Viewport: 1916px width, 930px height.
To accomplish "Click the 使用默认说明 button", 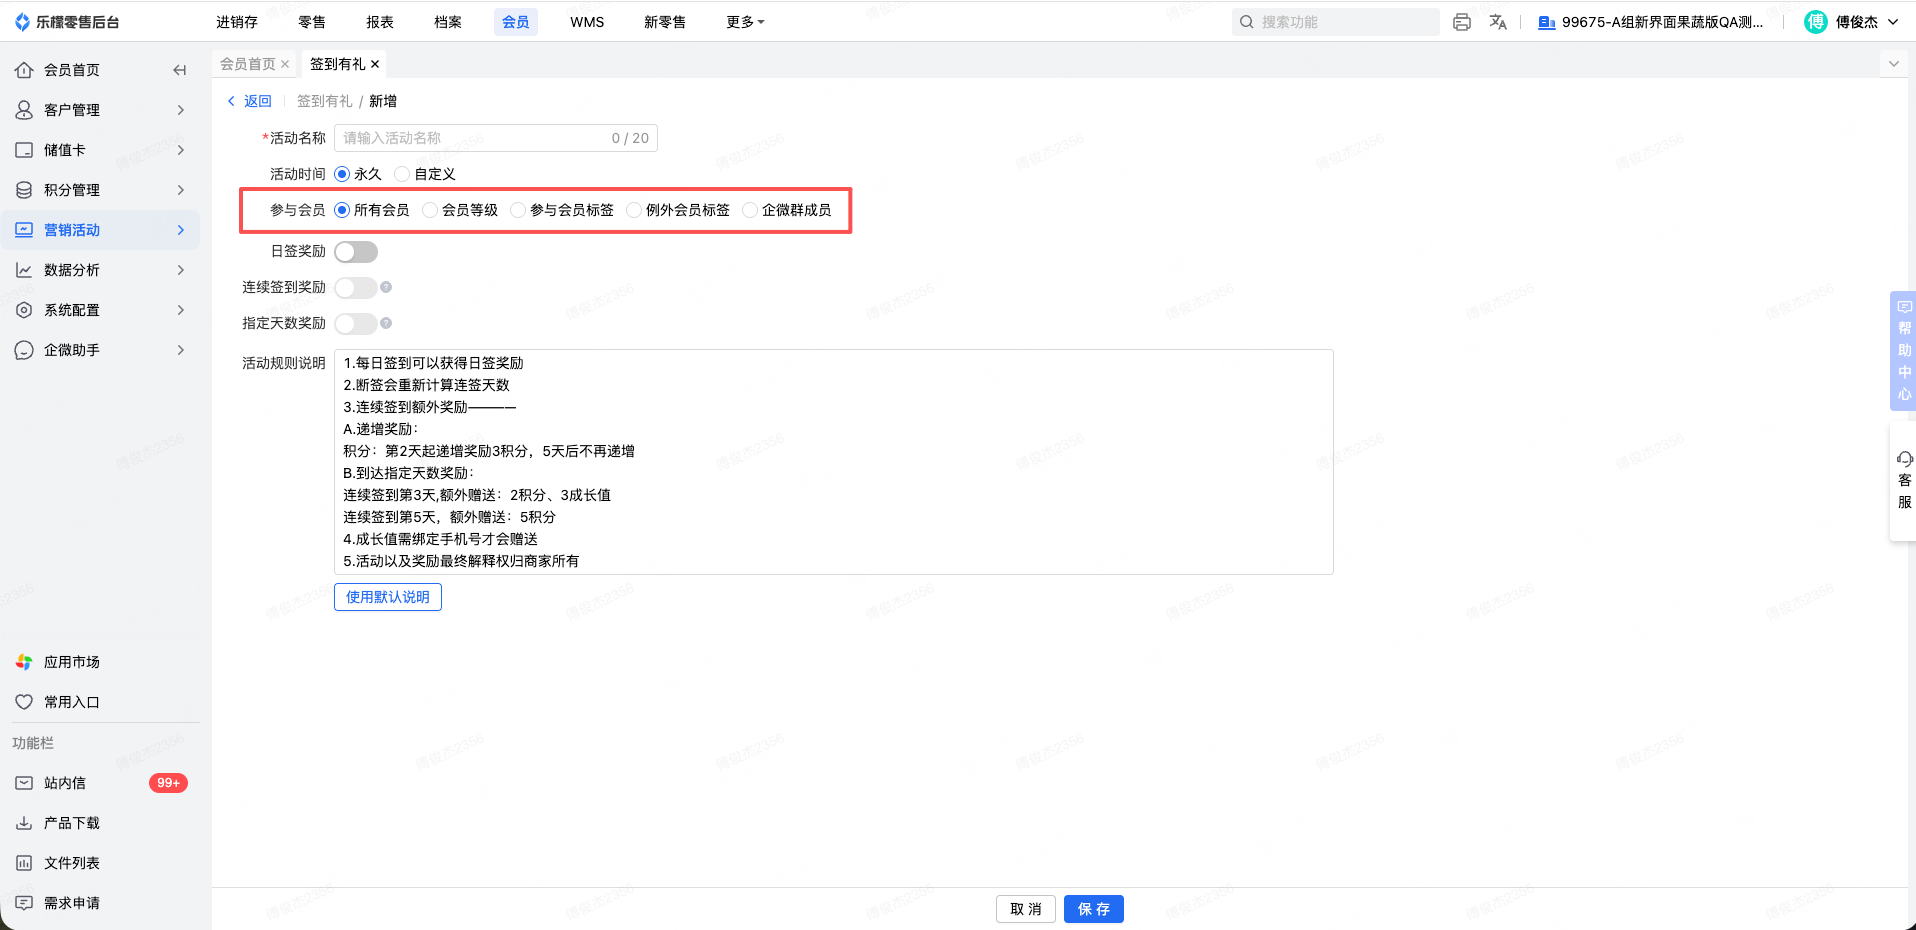I will [x=388, y=597].
